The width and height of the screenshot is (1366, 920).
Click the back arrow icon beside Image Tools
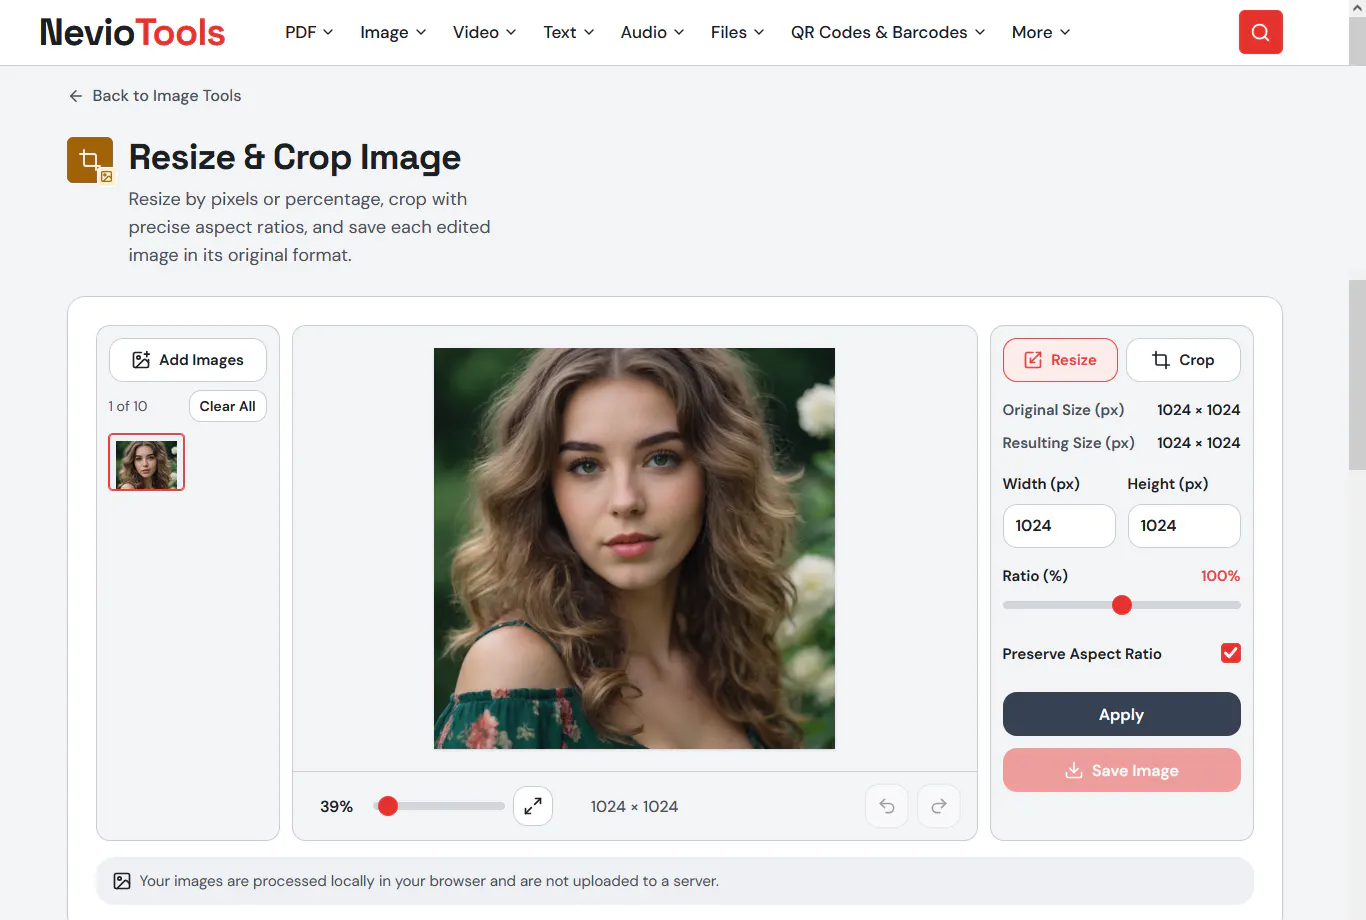coord(76,96)
